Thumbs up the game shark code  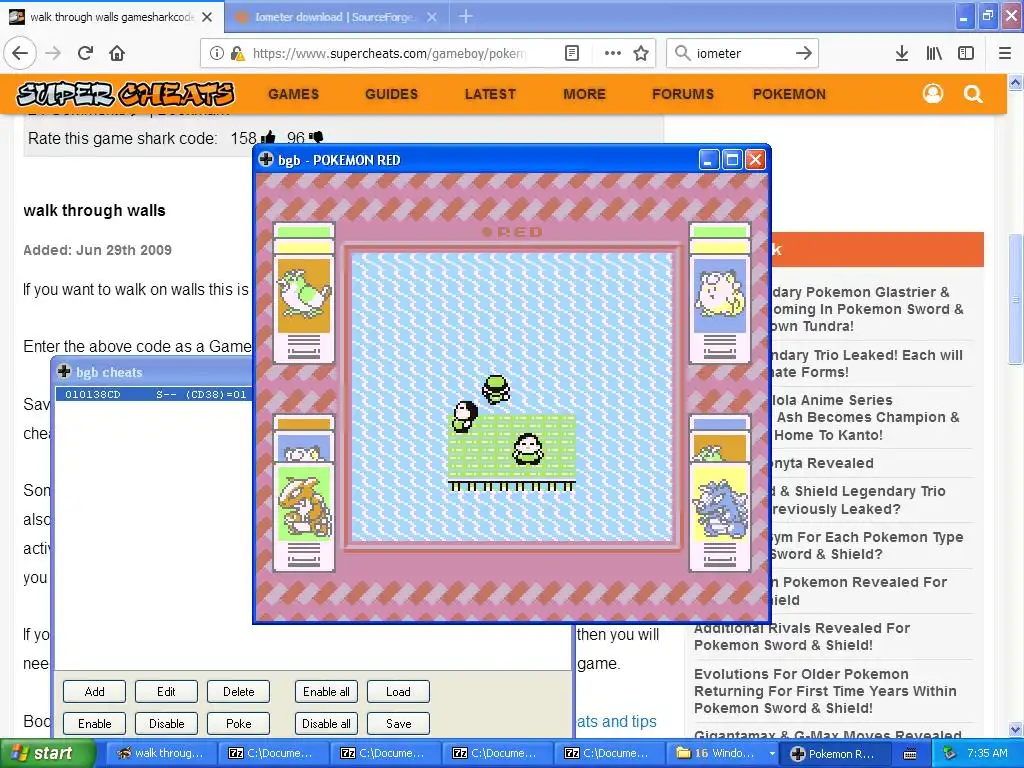[268, 138]
